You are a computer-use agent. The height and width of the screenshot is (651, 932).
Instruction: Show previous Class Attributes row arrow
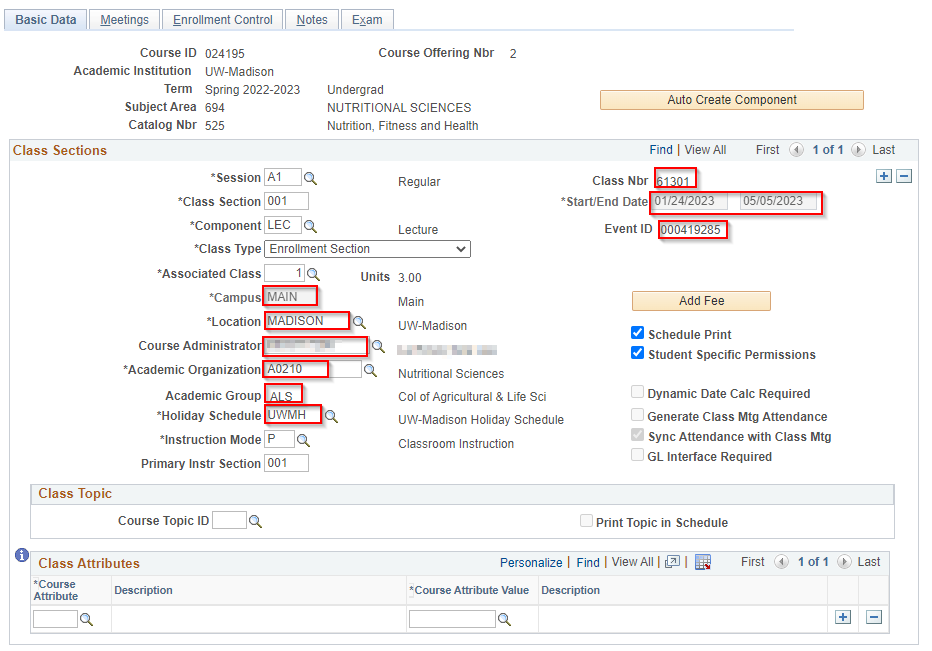click(782, 562)
